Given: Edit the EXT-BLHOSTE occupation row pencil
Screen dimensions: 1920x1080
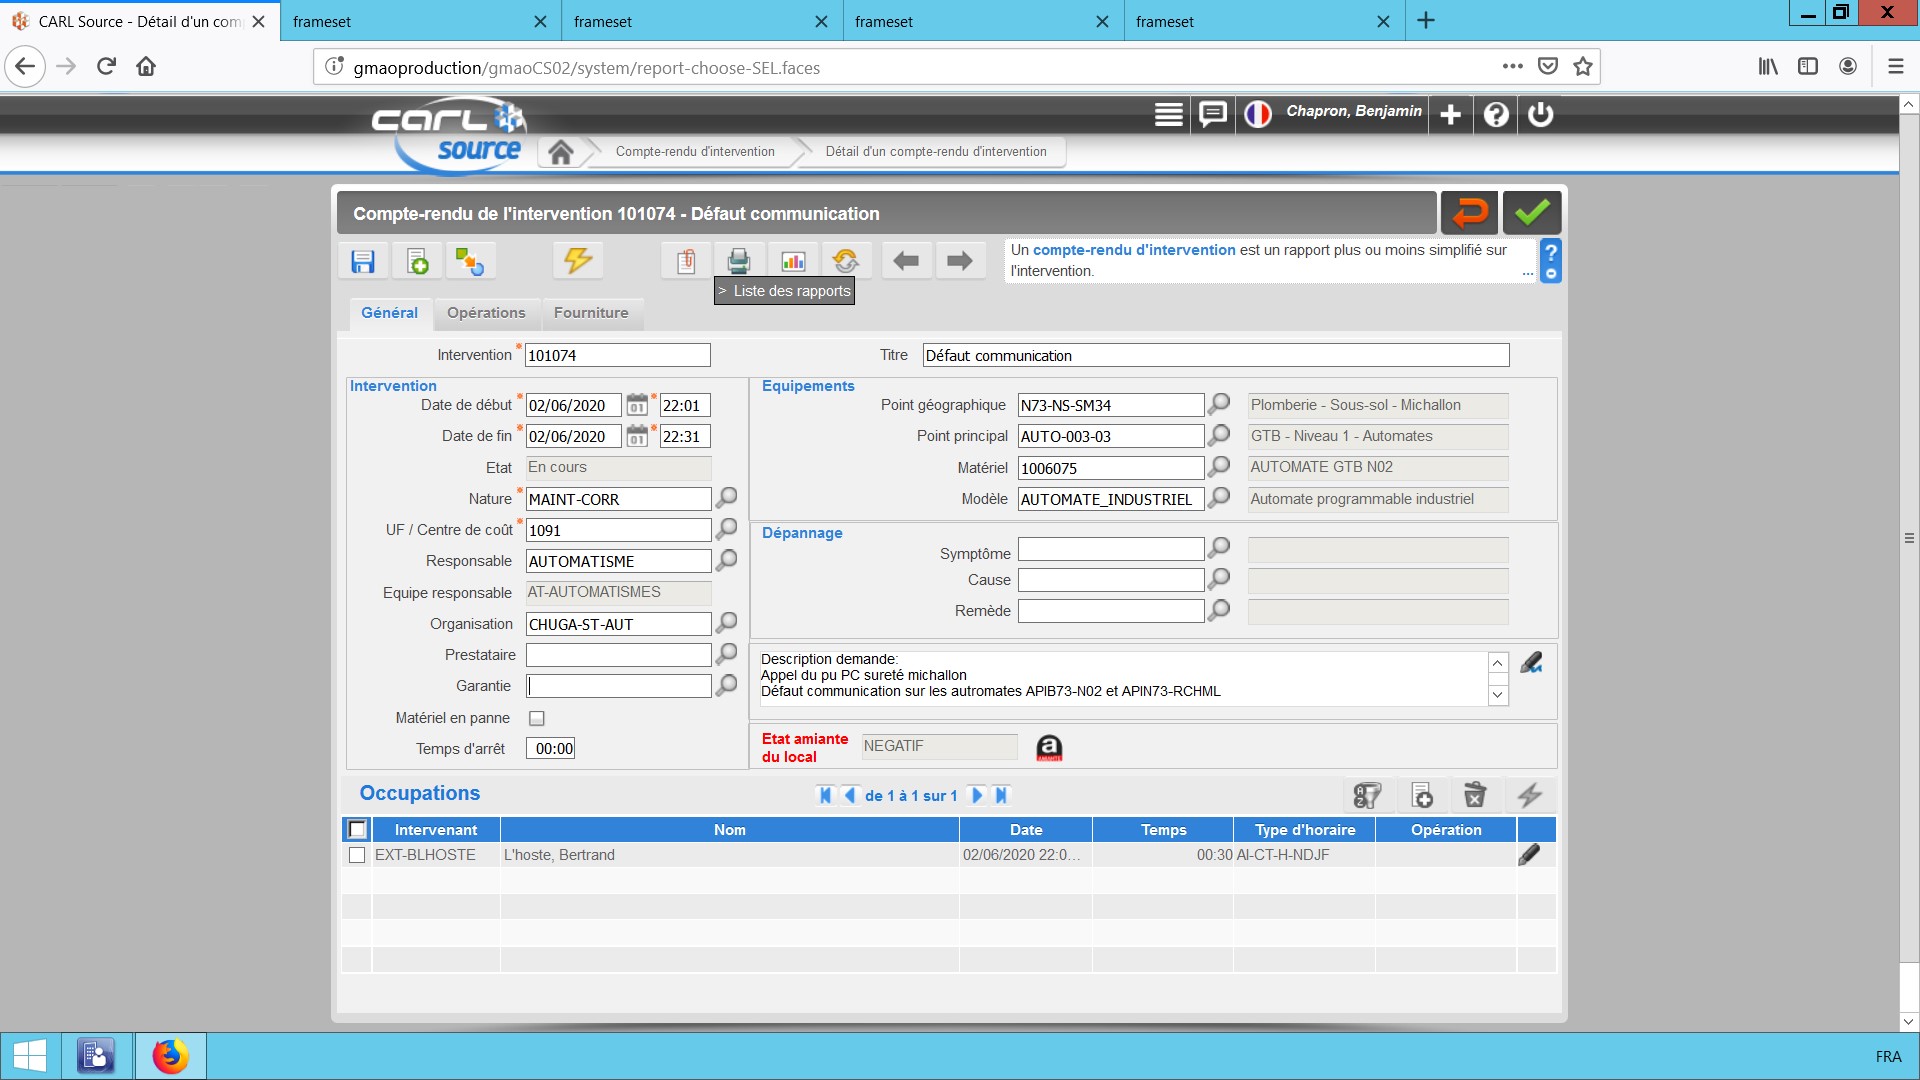Looking at the screenshot, I should 1529,855.
